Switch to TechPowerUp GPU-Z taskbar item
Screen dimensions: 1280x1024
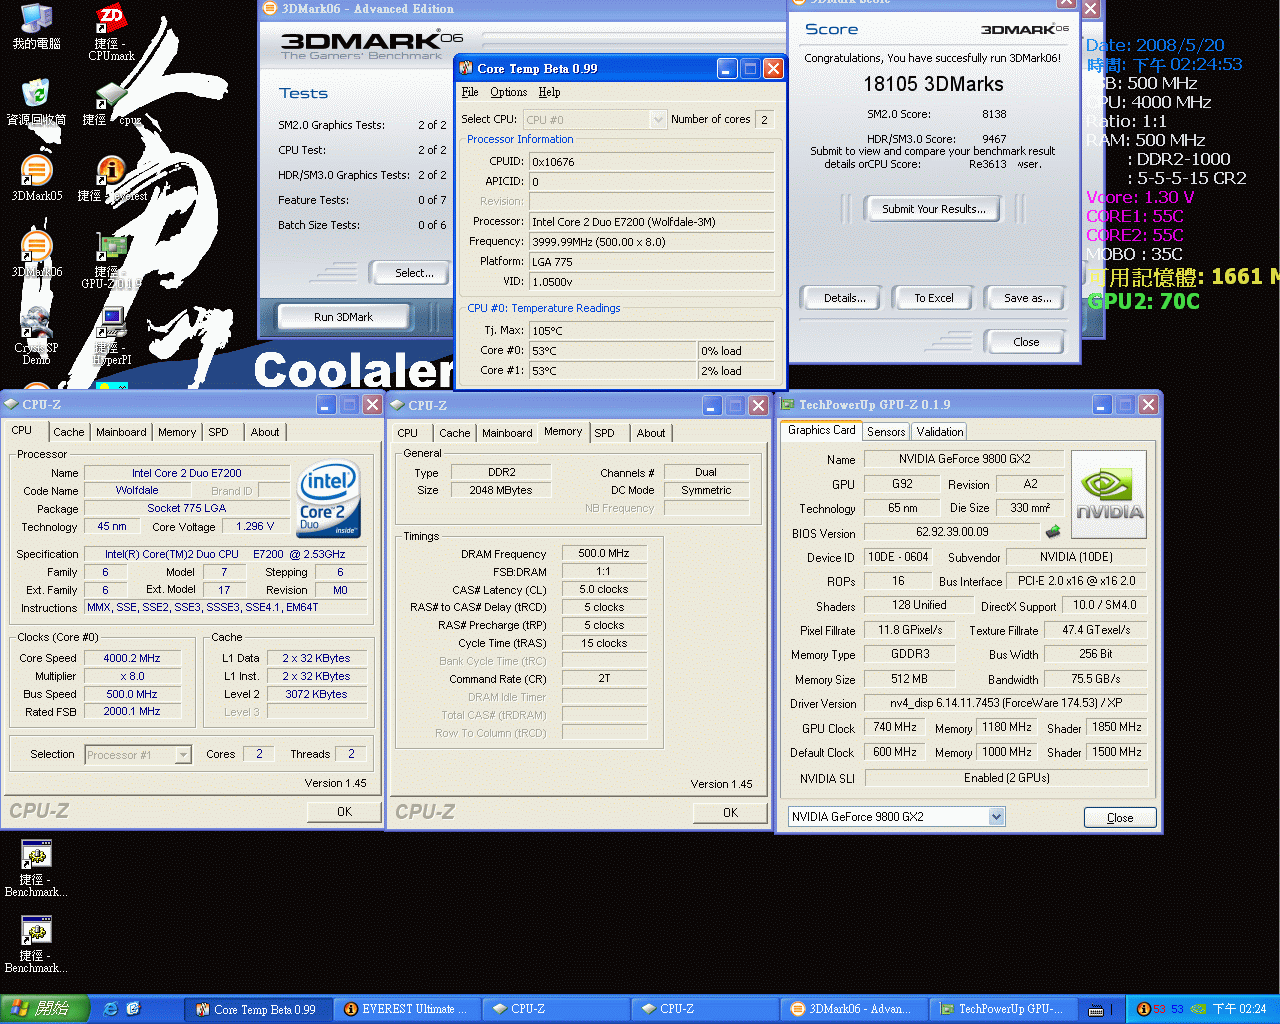[1002, 1009]
